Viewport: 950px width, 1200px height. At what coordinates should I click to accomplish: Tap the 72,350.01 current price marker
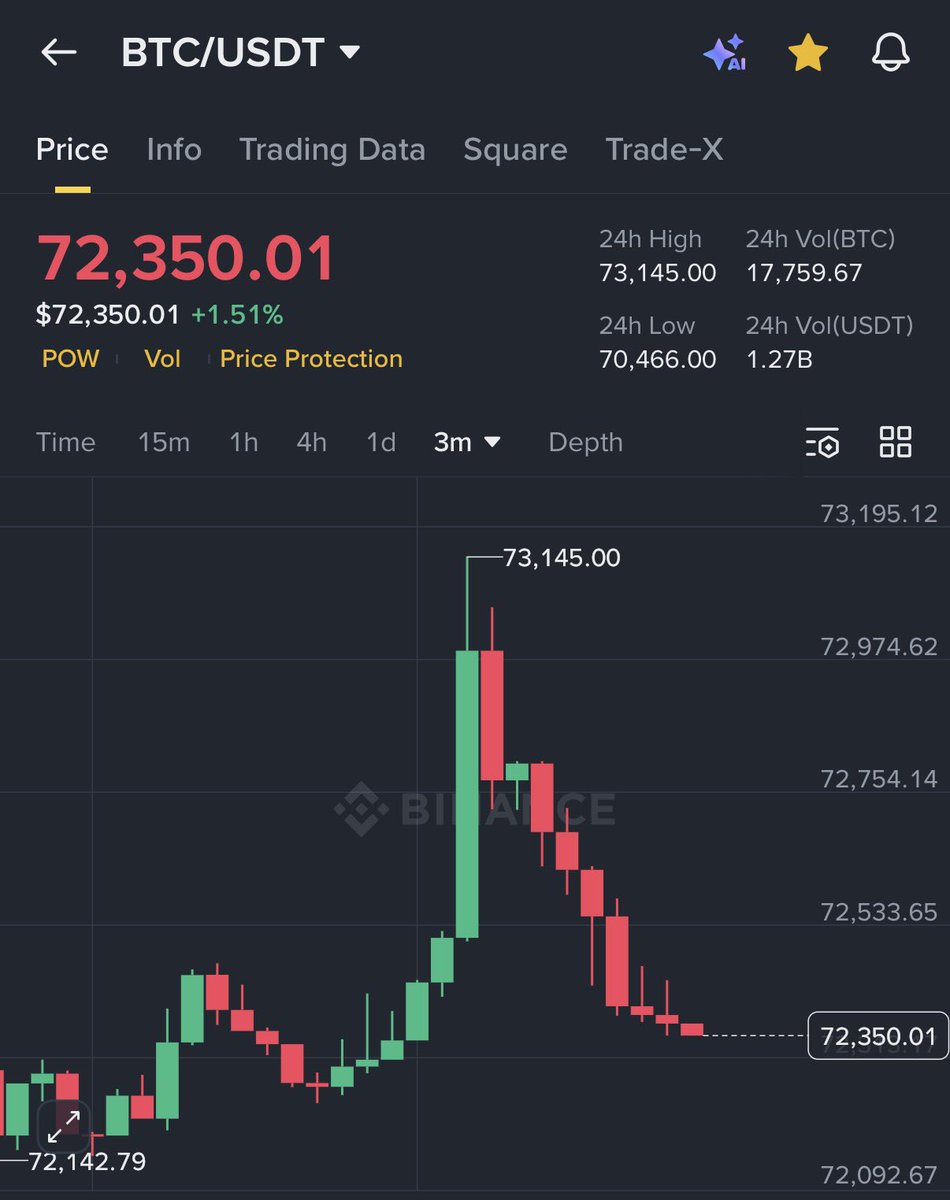(x=877, y=1036)
